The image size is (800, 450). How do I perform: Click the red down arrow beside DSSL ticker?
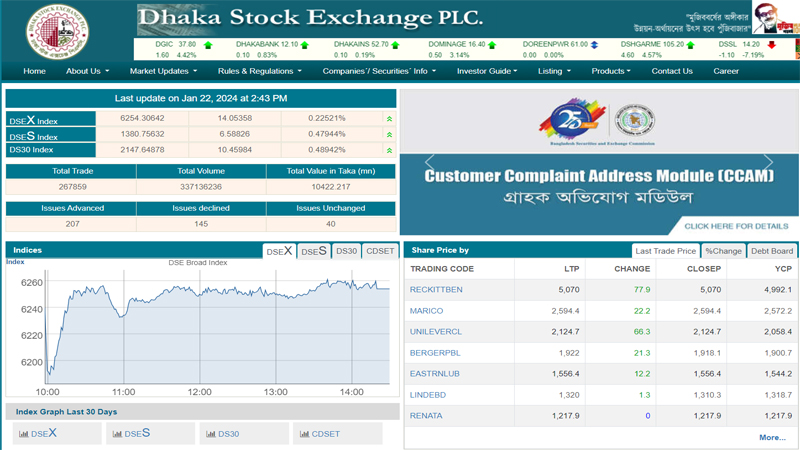pyautogui.click(x=772, y=45)
